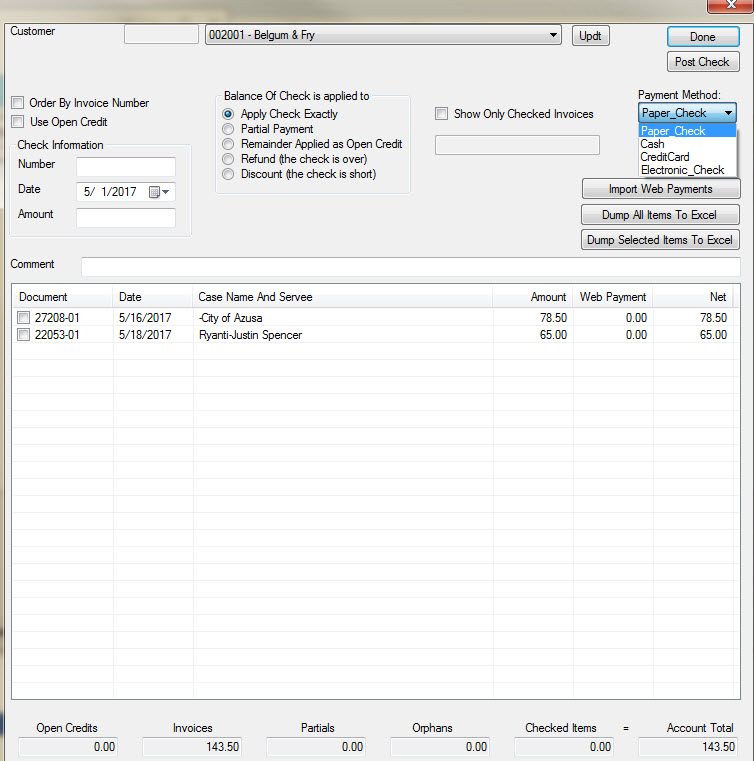Viewport: 754px width, 761px height.
Task: Click into the Comment field
Action: [410, 267]
